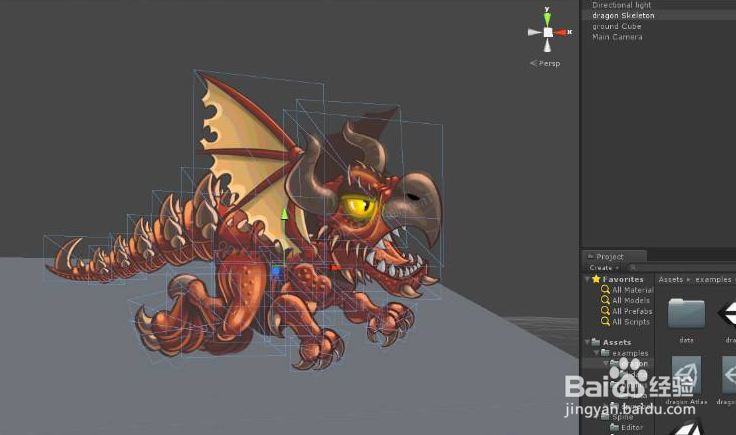736x435 pixels.
Task: Select the All Material saved search
Action: click(633, 290)
